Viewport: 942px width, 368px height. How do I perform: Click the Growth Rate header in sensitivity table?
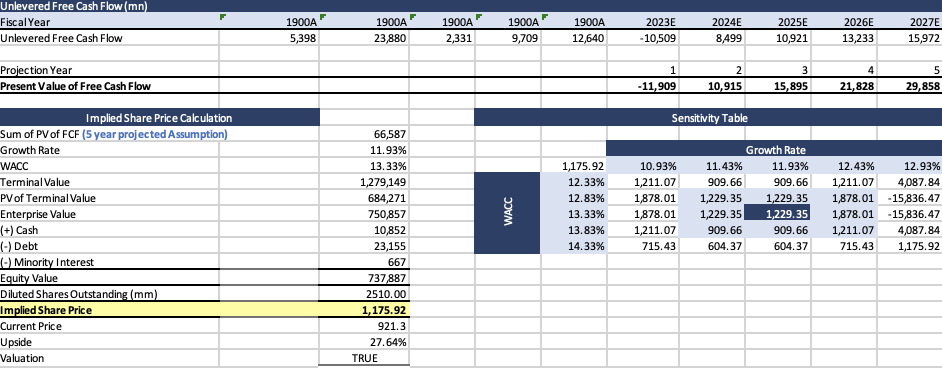[x=774, y=149]
